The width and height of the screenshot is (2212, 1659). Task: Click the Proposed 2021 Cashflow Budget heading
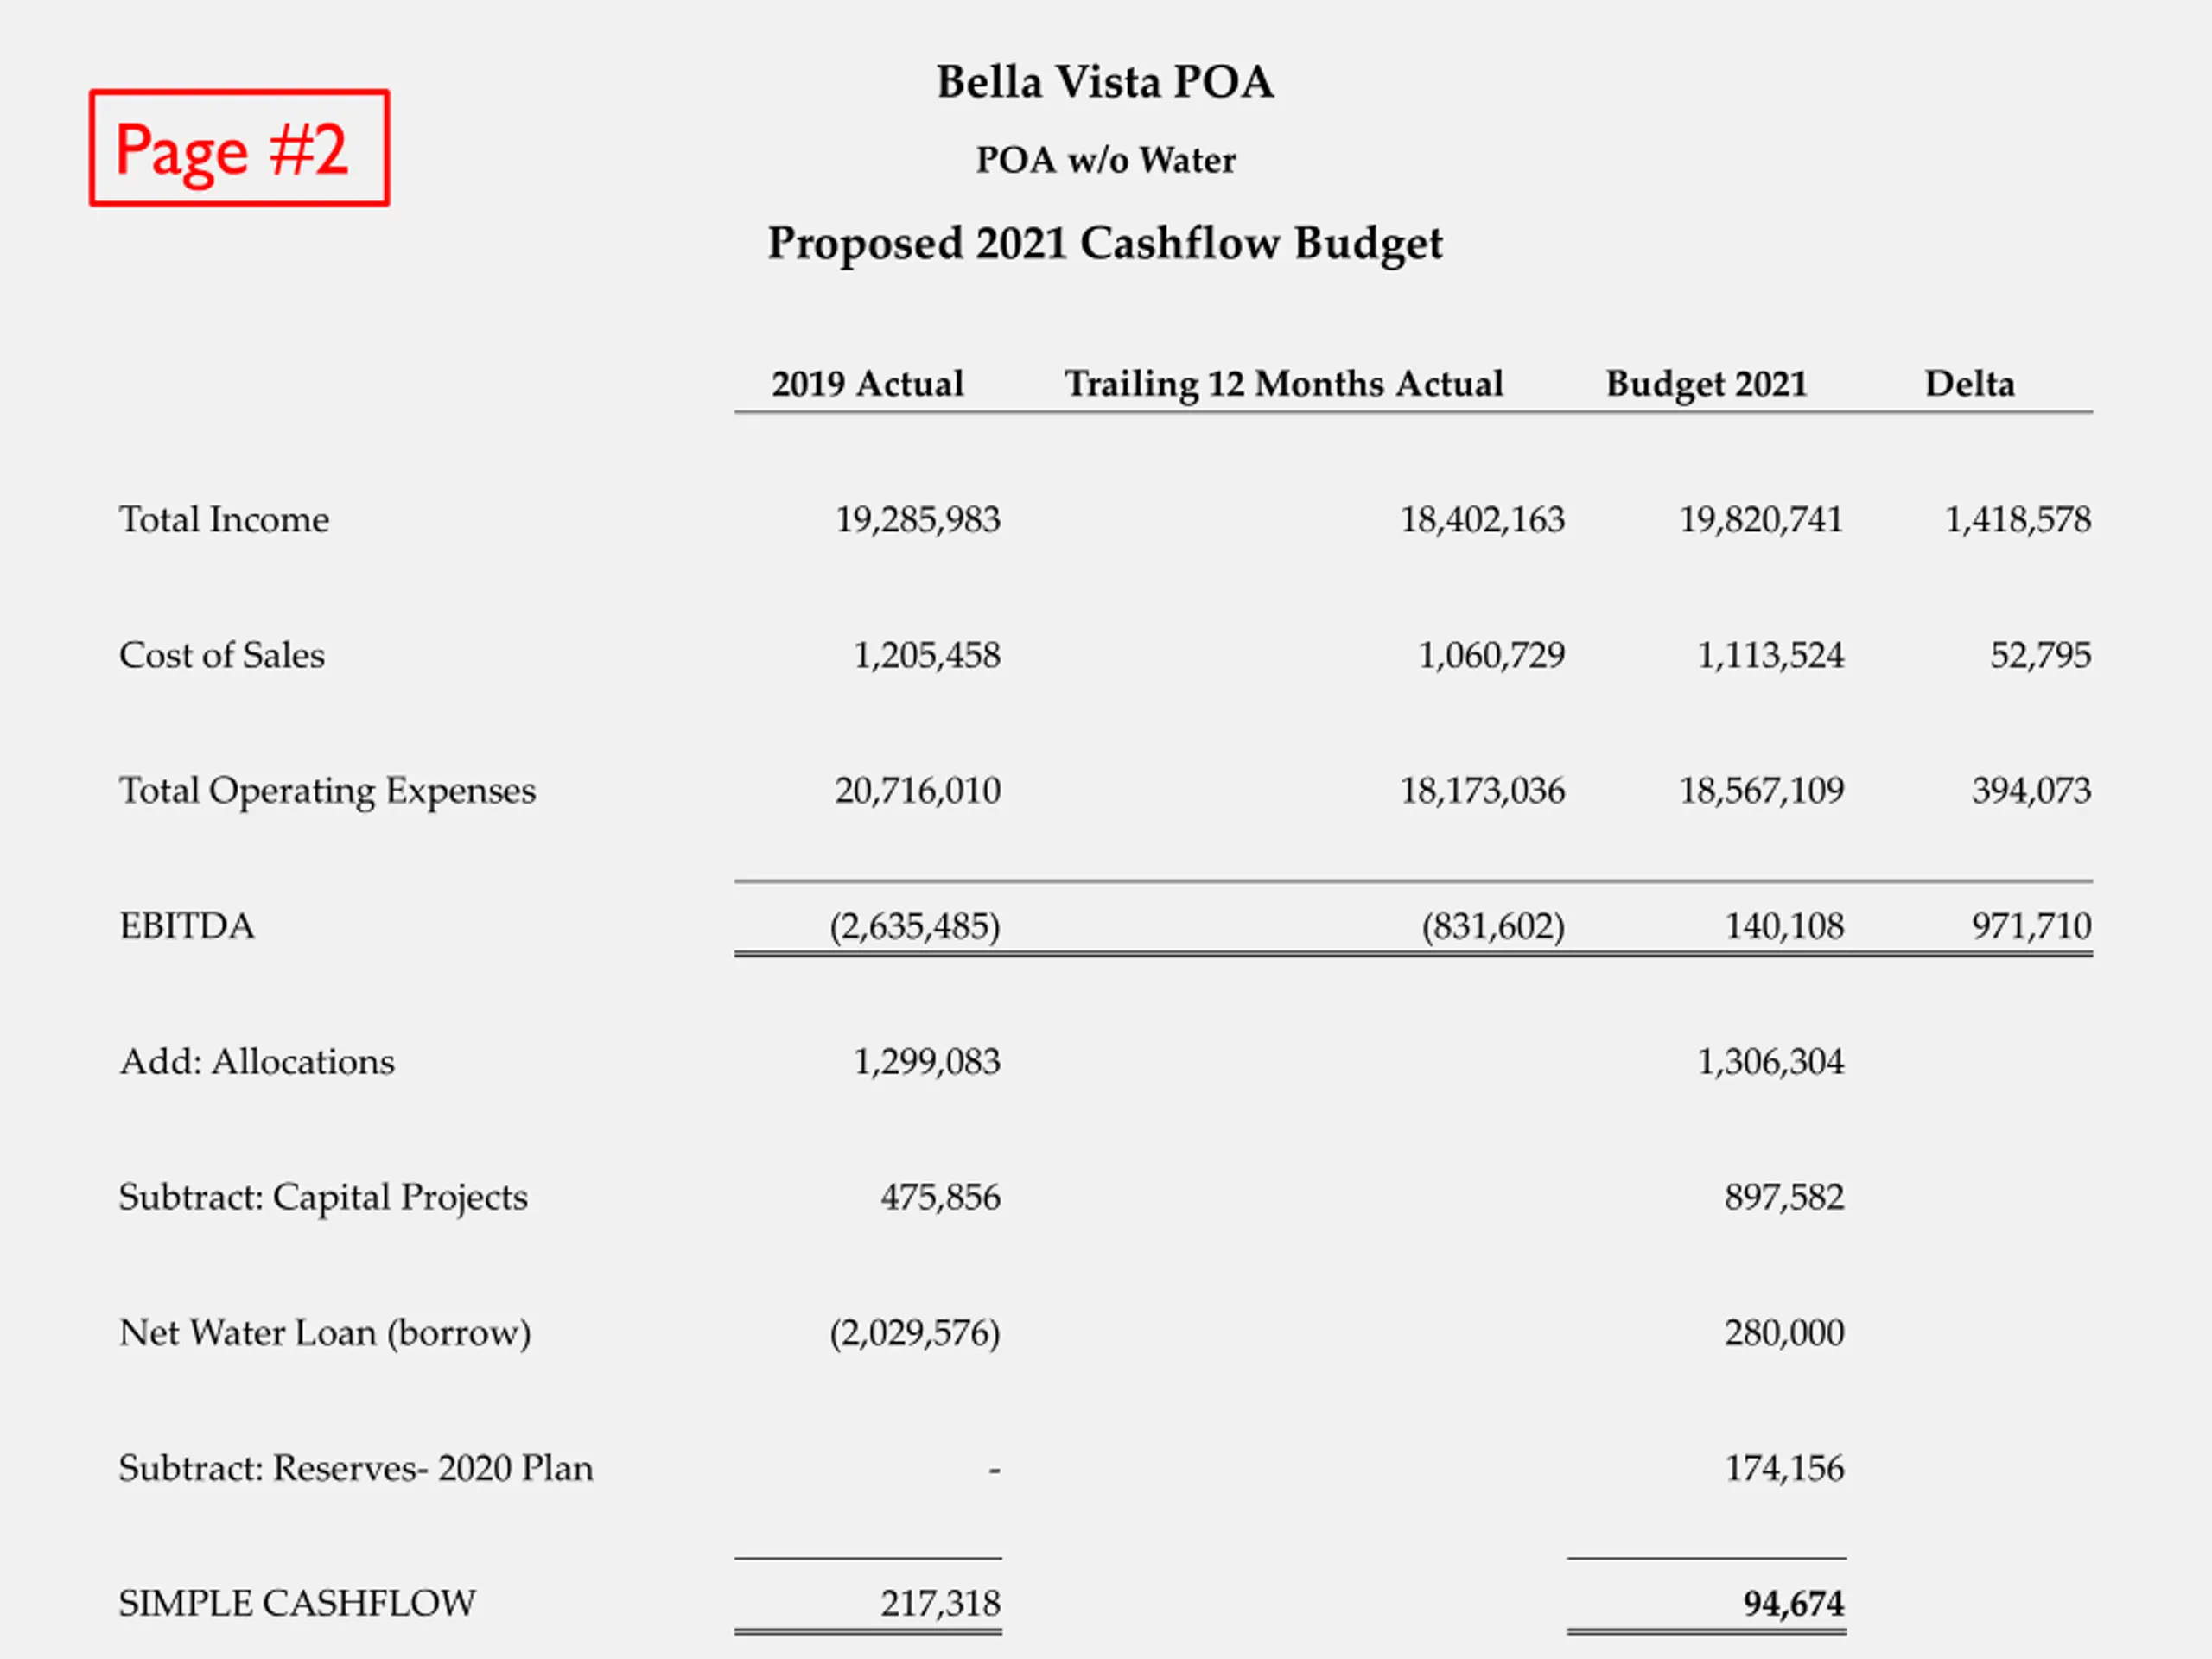coord(1105,244)
